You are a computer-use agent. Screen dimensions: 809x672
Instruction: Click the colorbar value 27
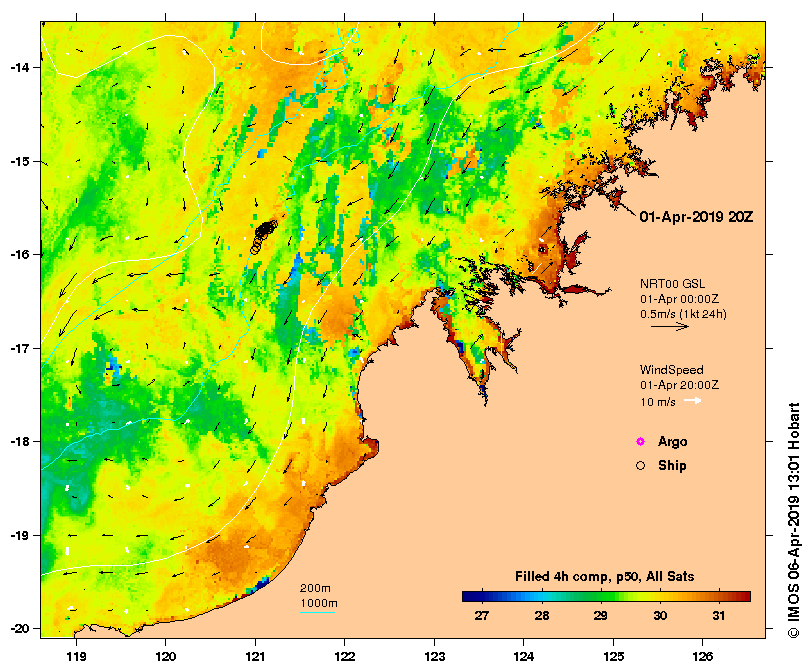pyautogui.click(x=481, y=615)
